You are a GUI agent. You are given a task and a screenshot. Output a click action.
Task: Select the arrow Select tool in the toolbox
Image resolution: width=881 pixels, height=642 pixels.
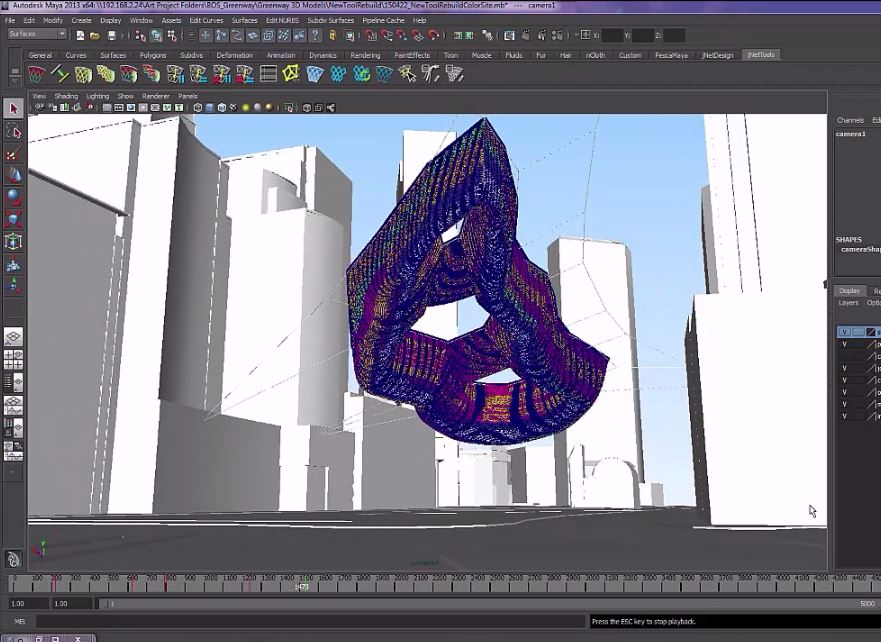[13, 108]
